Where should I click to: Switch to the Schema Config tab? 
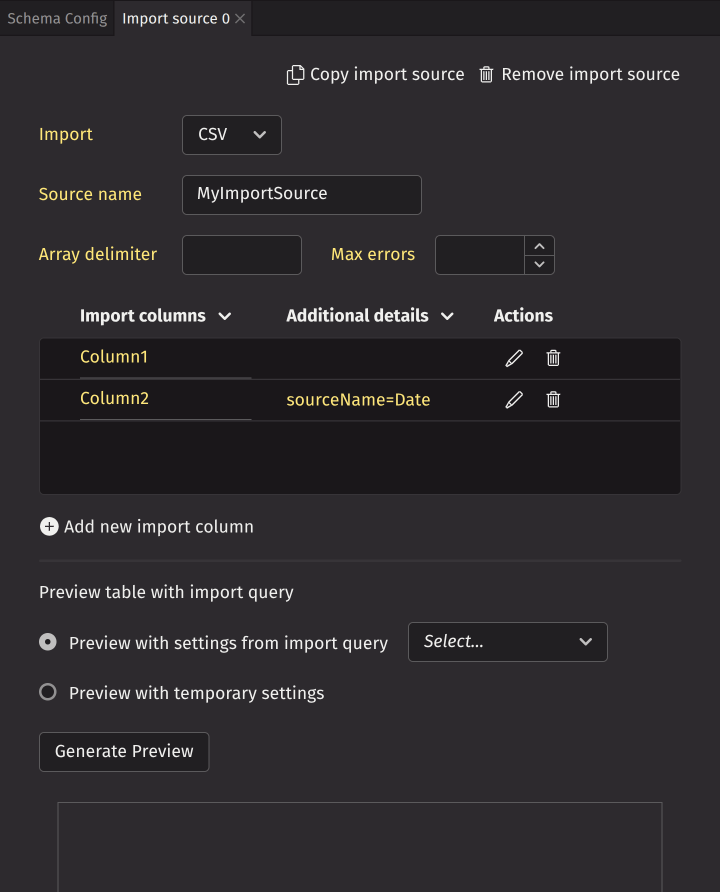coord(57,19)
